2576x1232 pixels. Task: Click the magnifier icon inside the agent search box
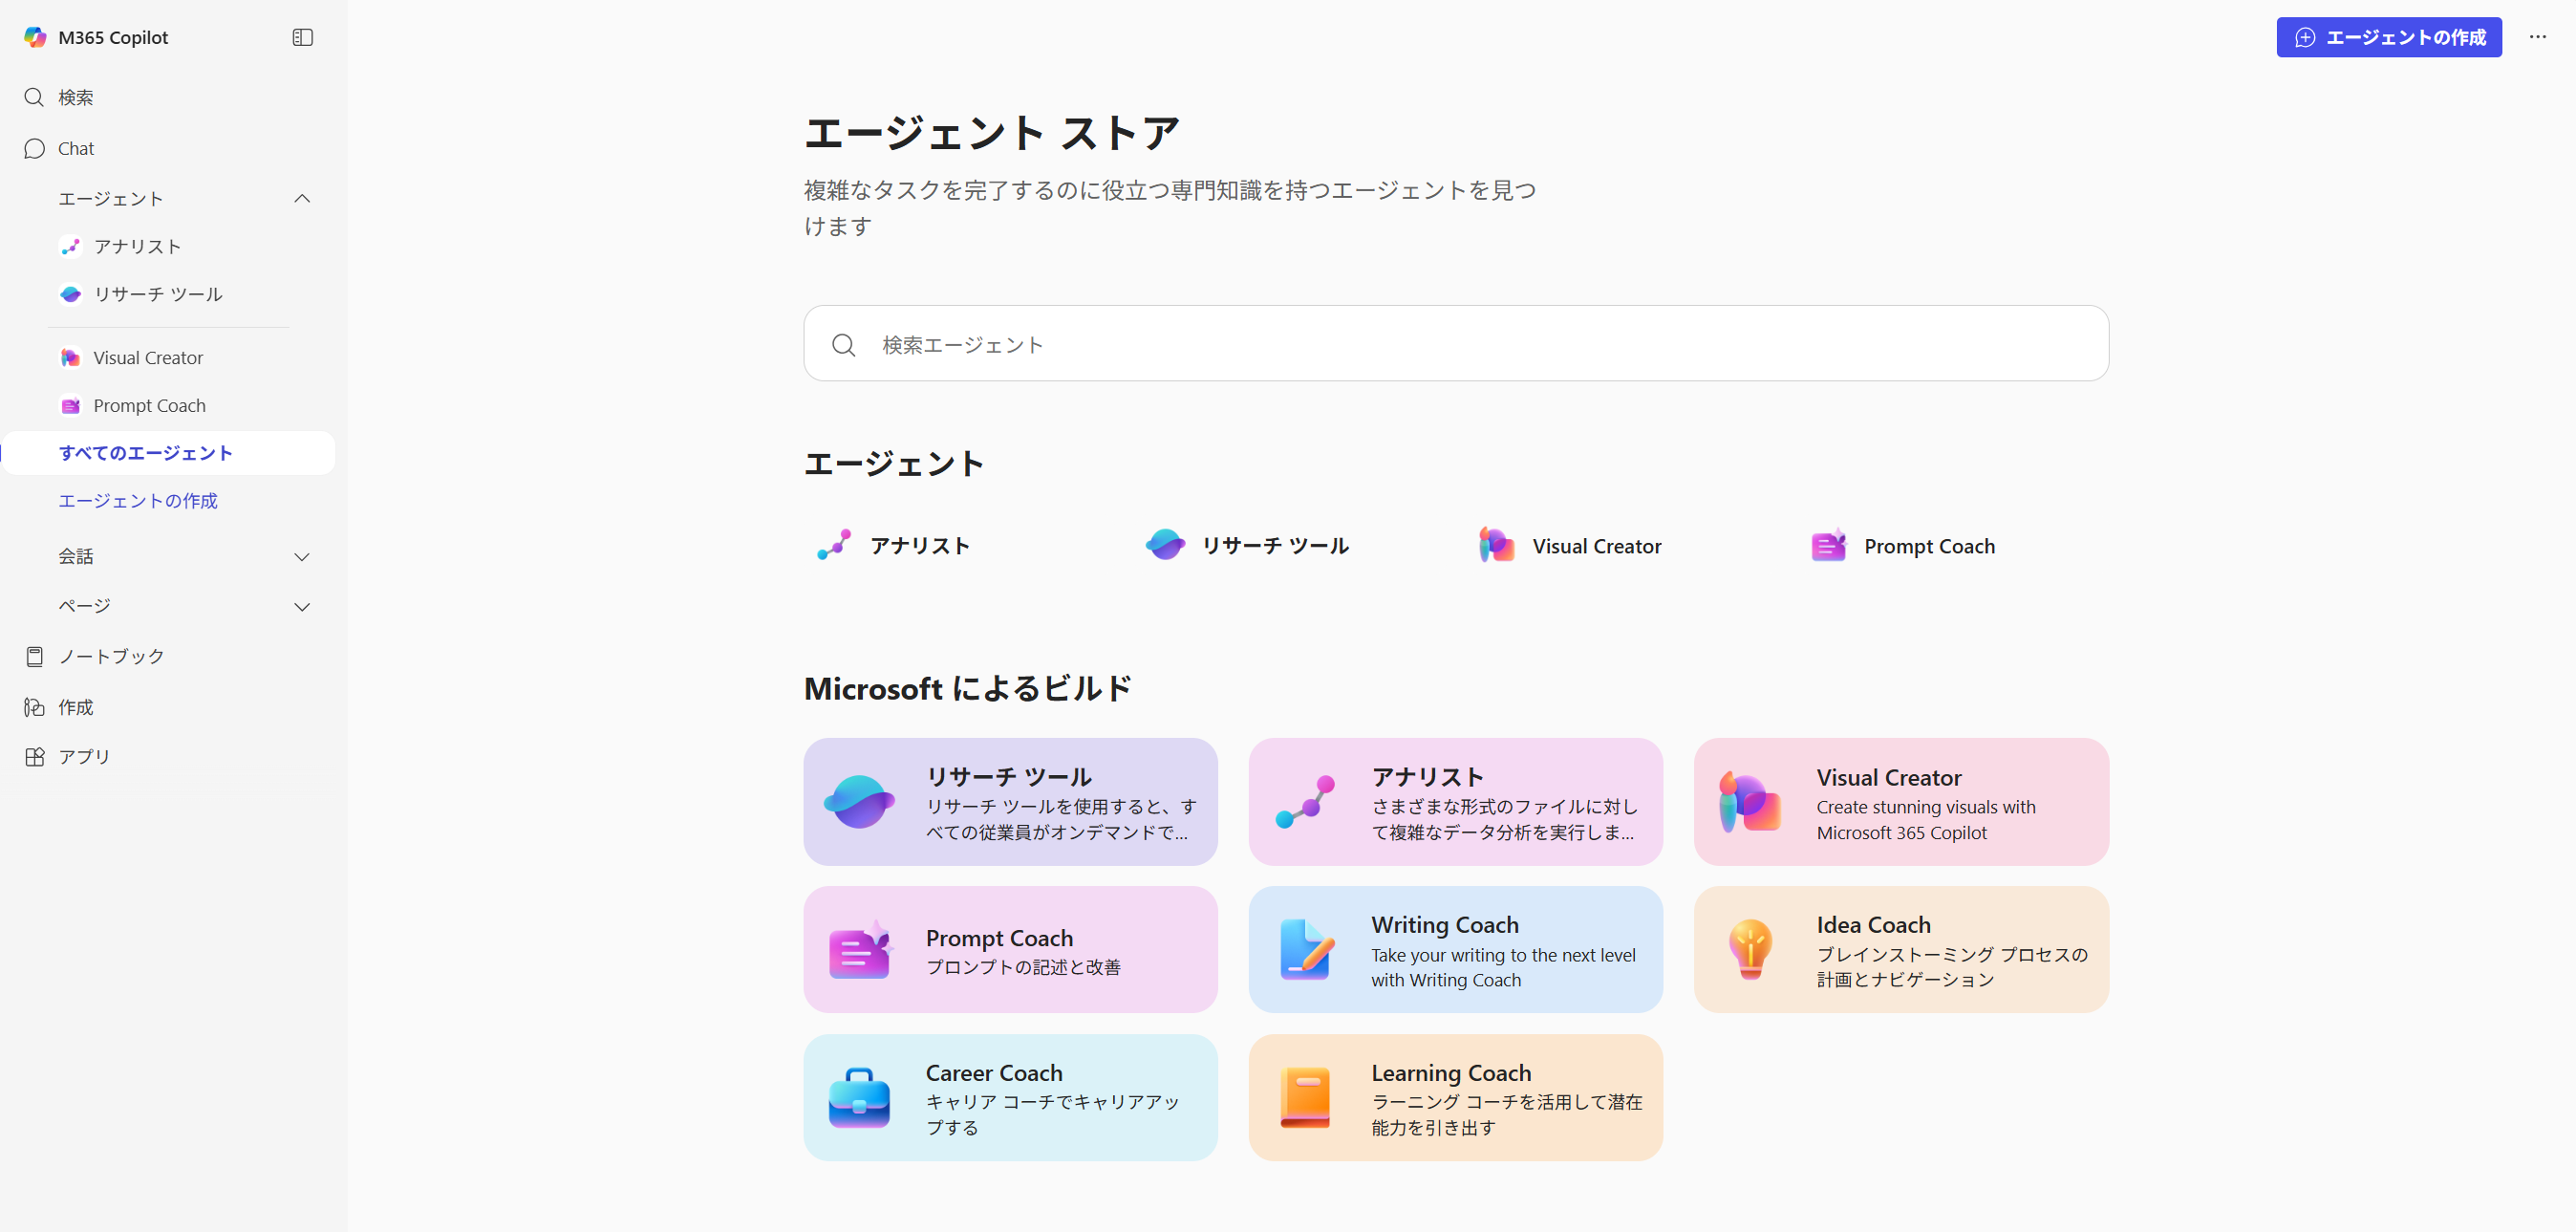843,344
